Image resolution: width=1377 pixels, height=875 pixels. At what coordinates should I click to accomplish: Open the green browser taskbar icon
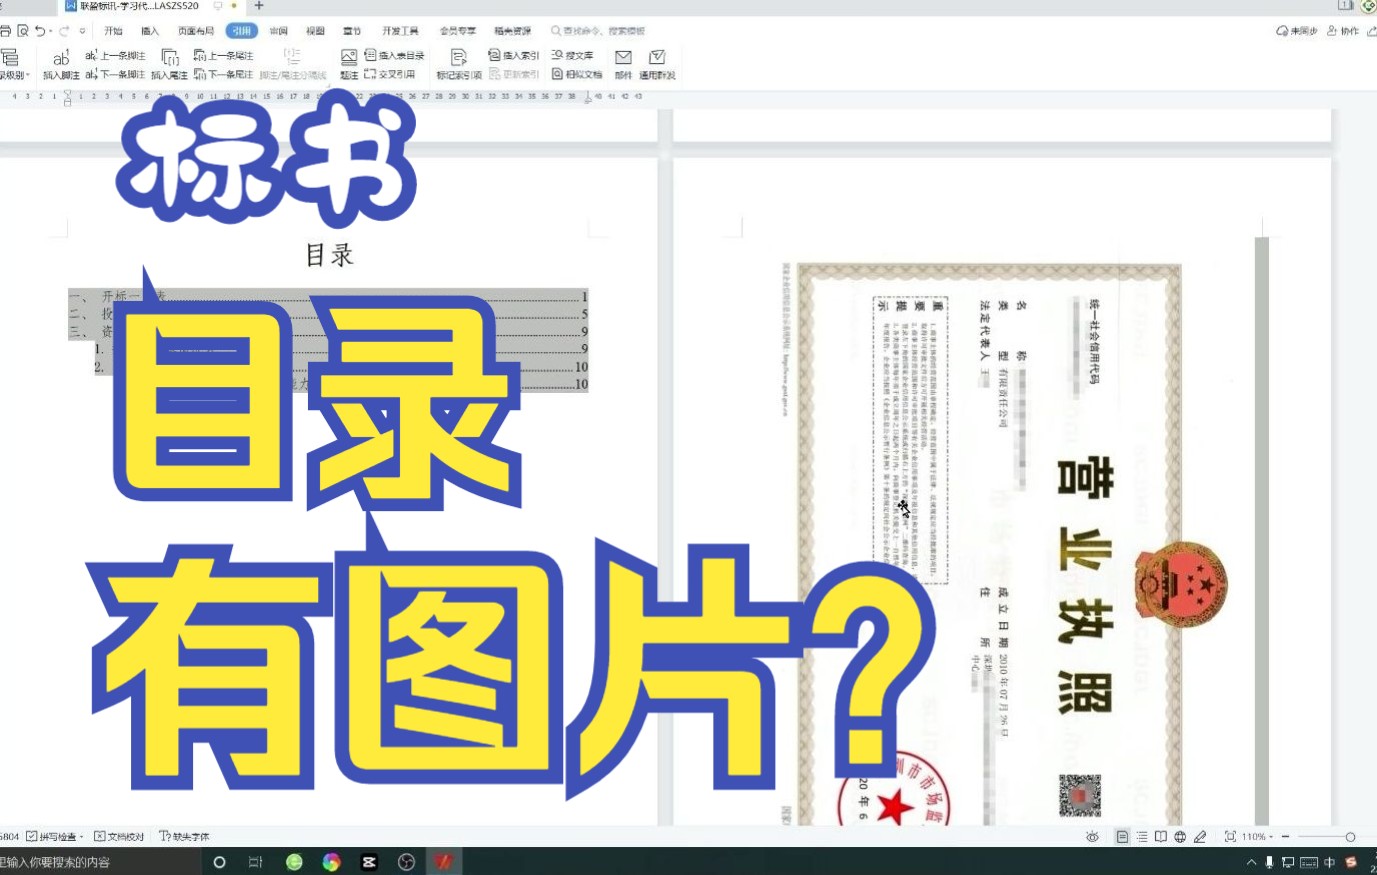294,862
